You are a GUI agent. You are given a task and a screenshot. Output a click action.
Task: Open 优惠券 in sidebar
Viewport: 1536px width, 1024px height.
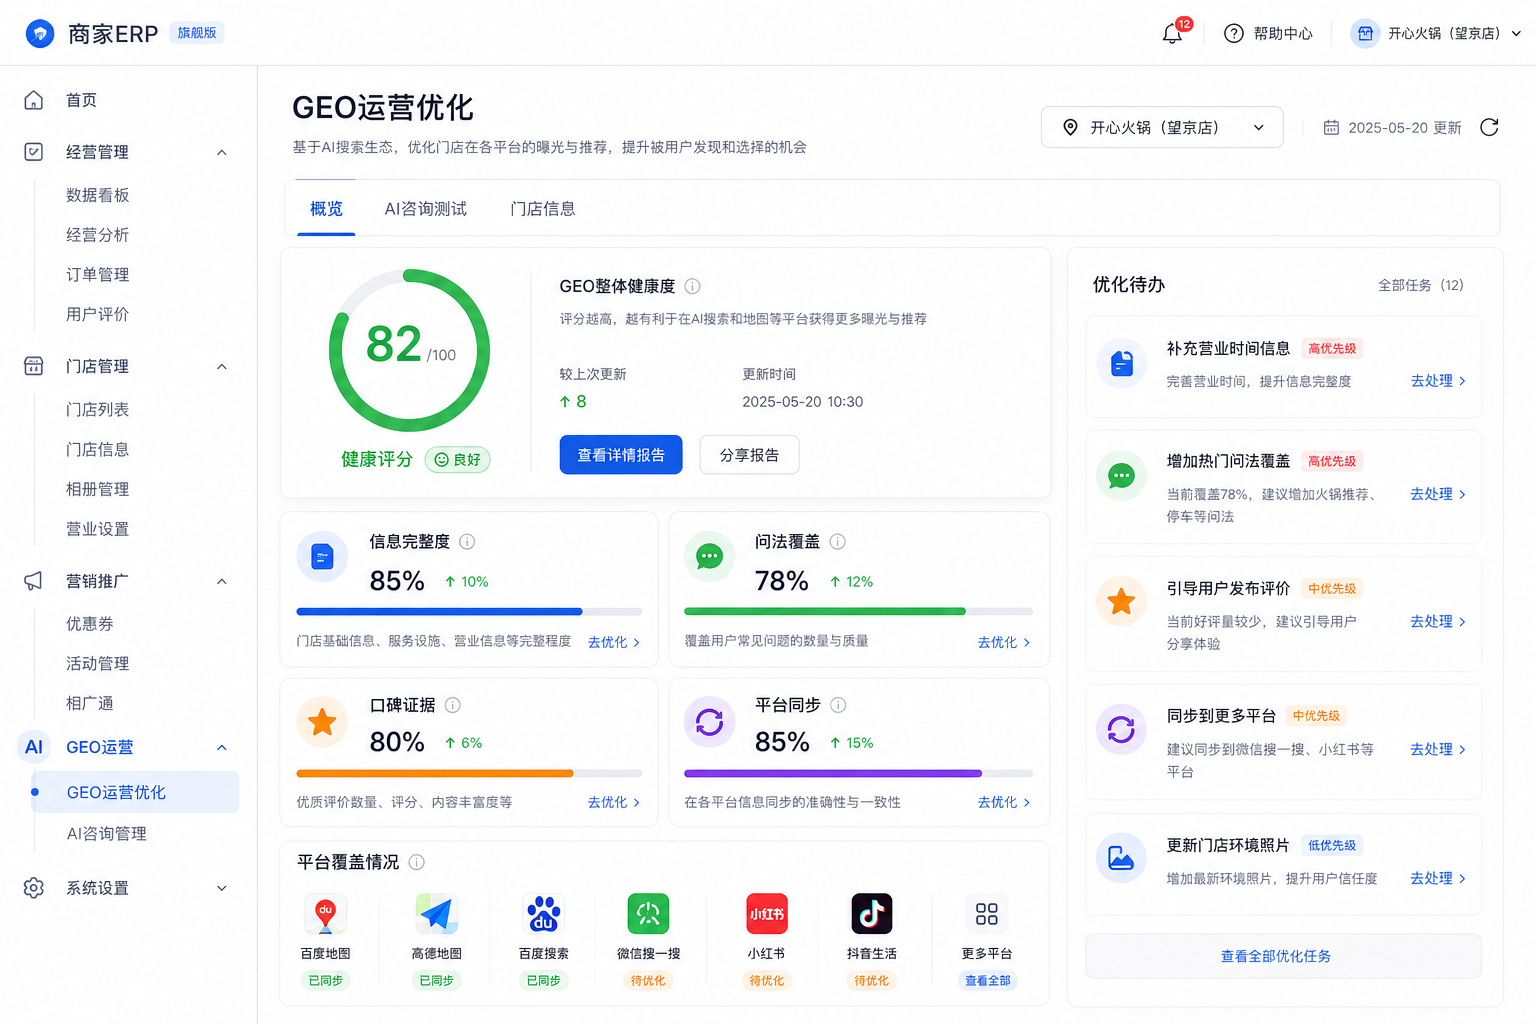tap(90, 624)
